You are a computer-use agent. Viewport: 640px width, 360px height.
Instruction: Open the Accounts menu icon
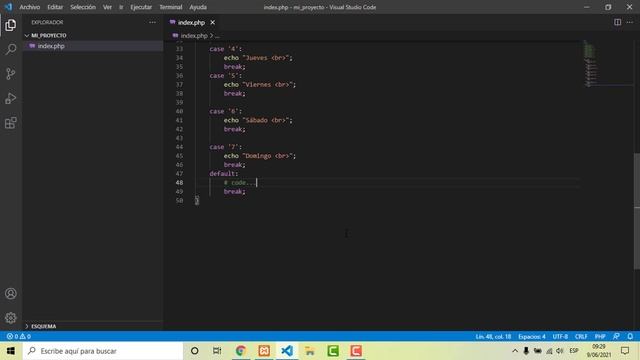[11, 293]
